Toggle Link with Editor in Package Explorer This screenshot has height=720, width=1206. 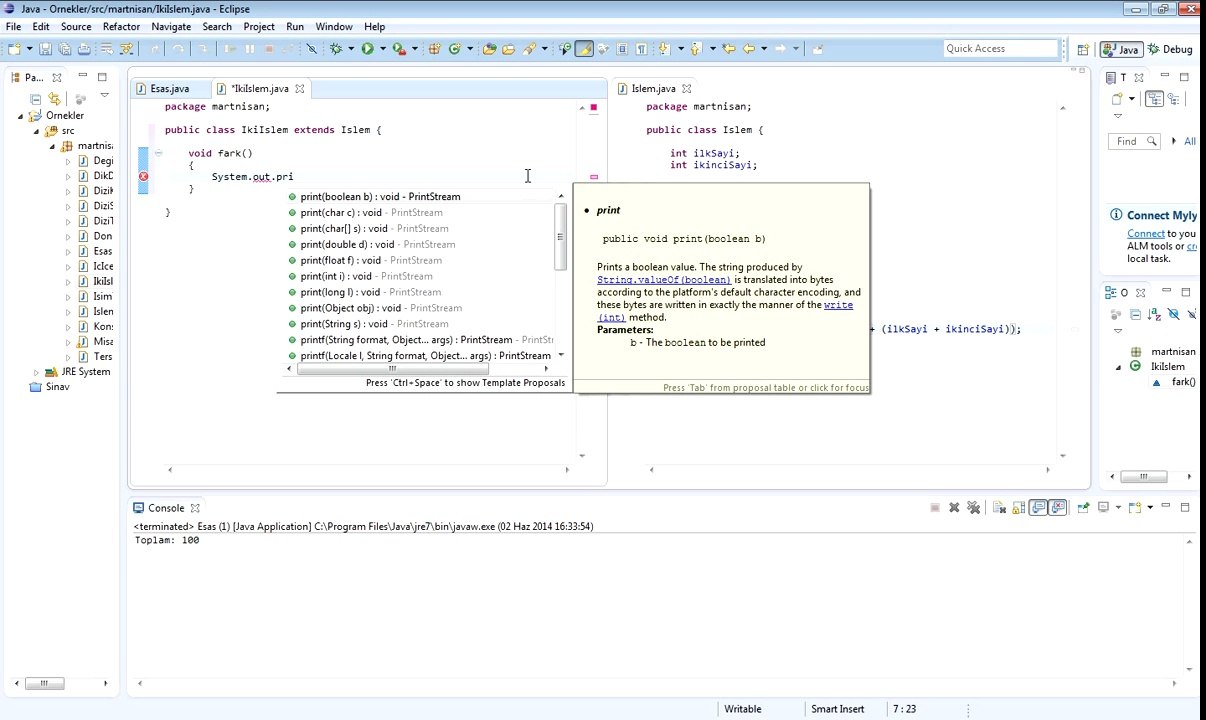coord(54,99)
